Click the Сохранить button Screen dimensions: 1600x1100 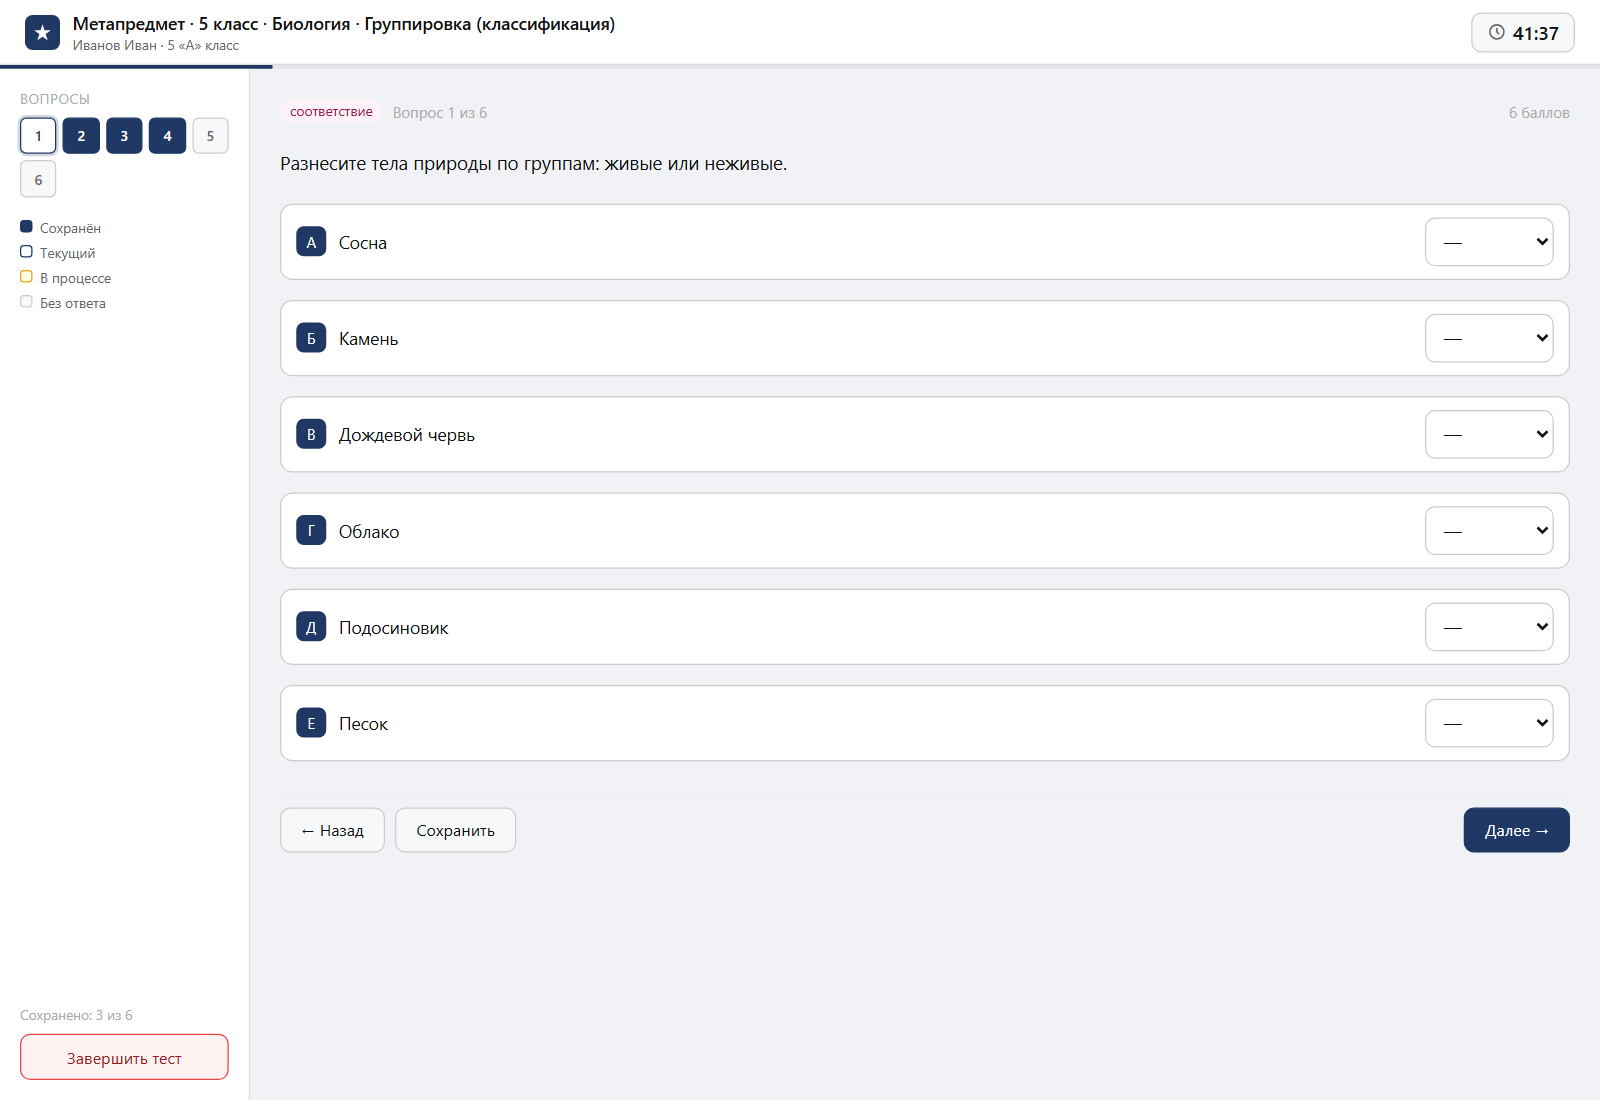(455, 830)
